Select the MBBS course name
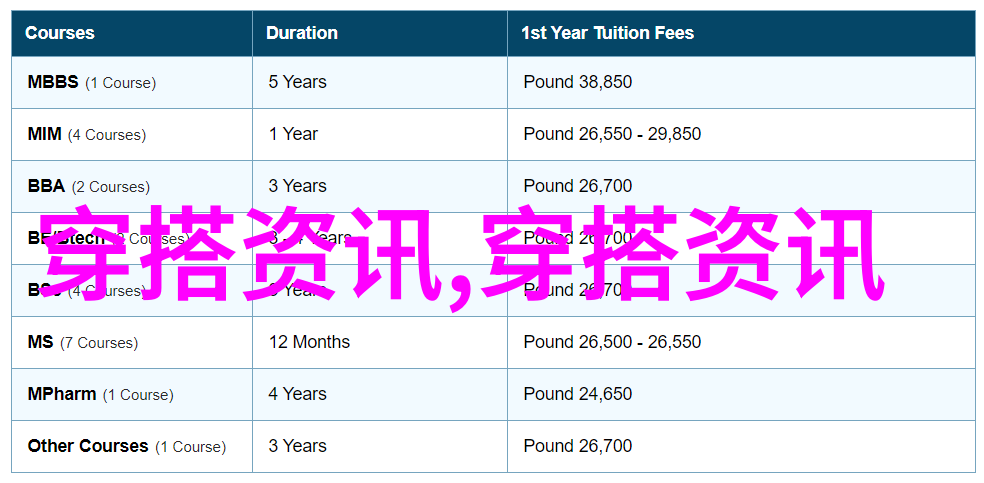Screen dimensions: 984x483 [53, 82]
